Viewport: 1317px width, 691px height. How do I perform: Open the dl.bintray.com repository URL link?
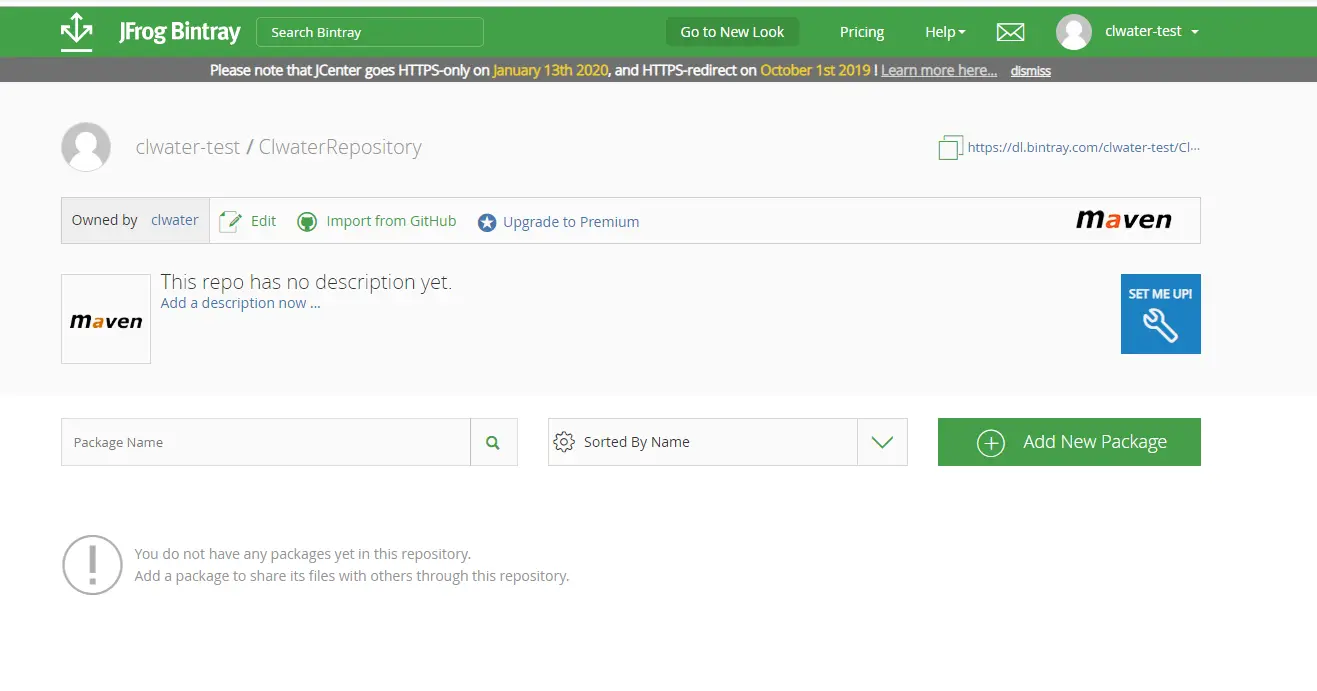[x=1084, y=147]
